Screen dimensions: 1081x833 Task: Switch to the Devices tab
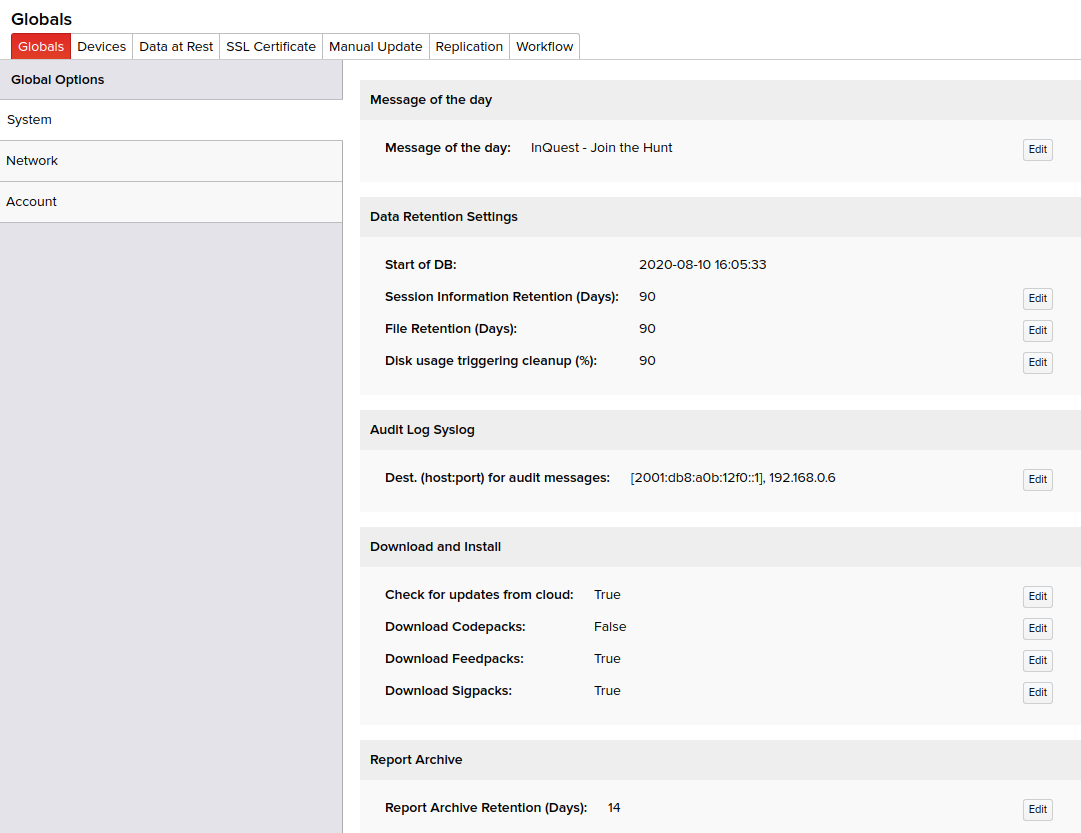click(x=101, y=47)
